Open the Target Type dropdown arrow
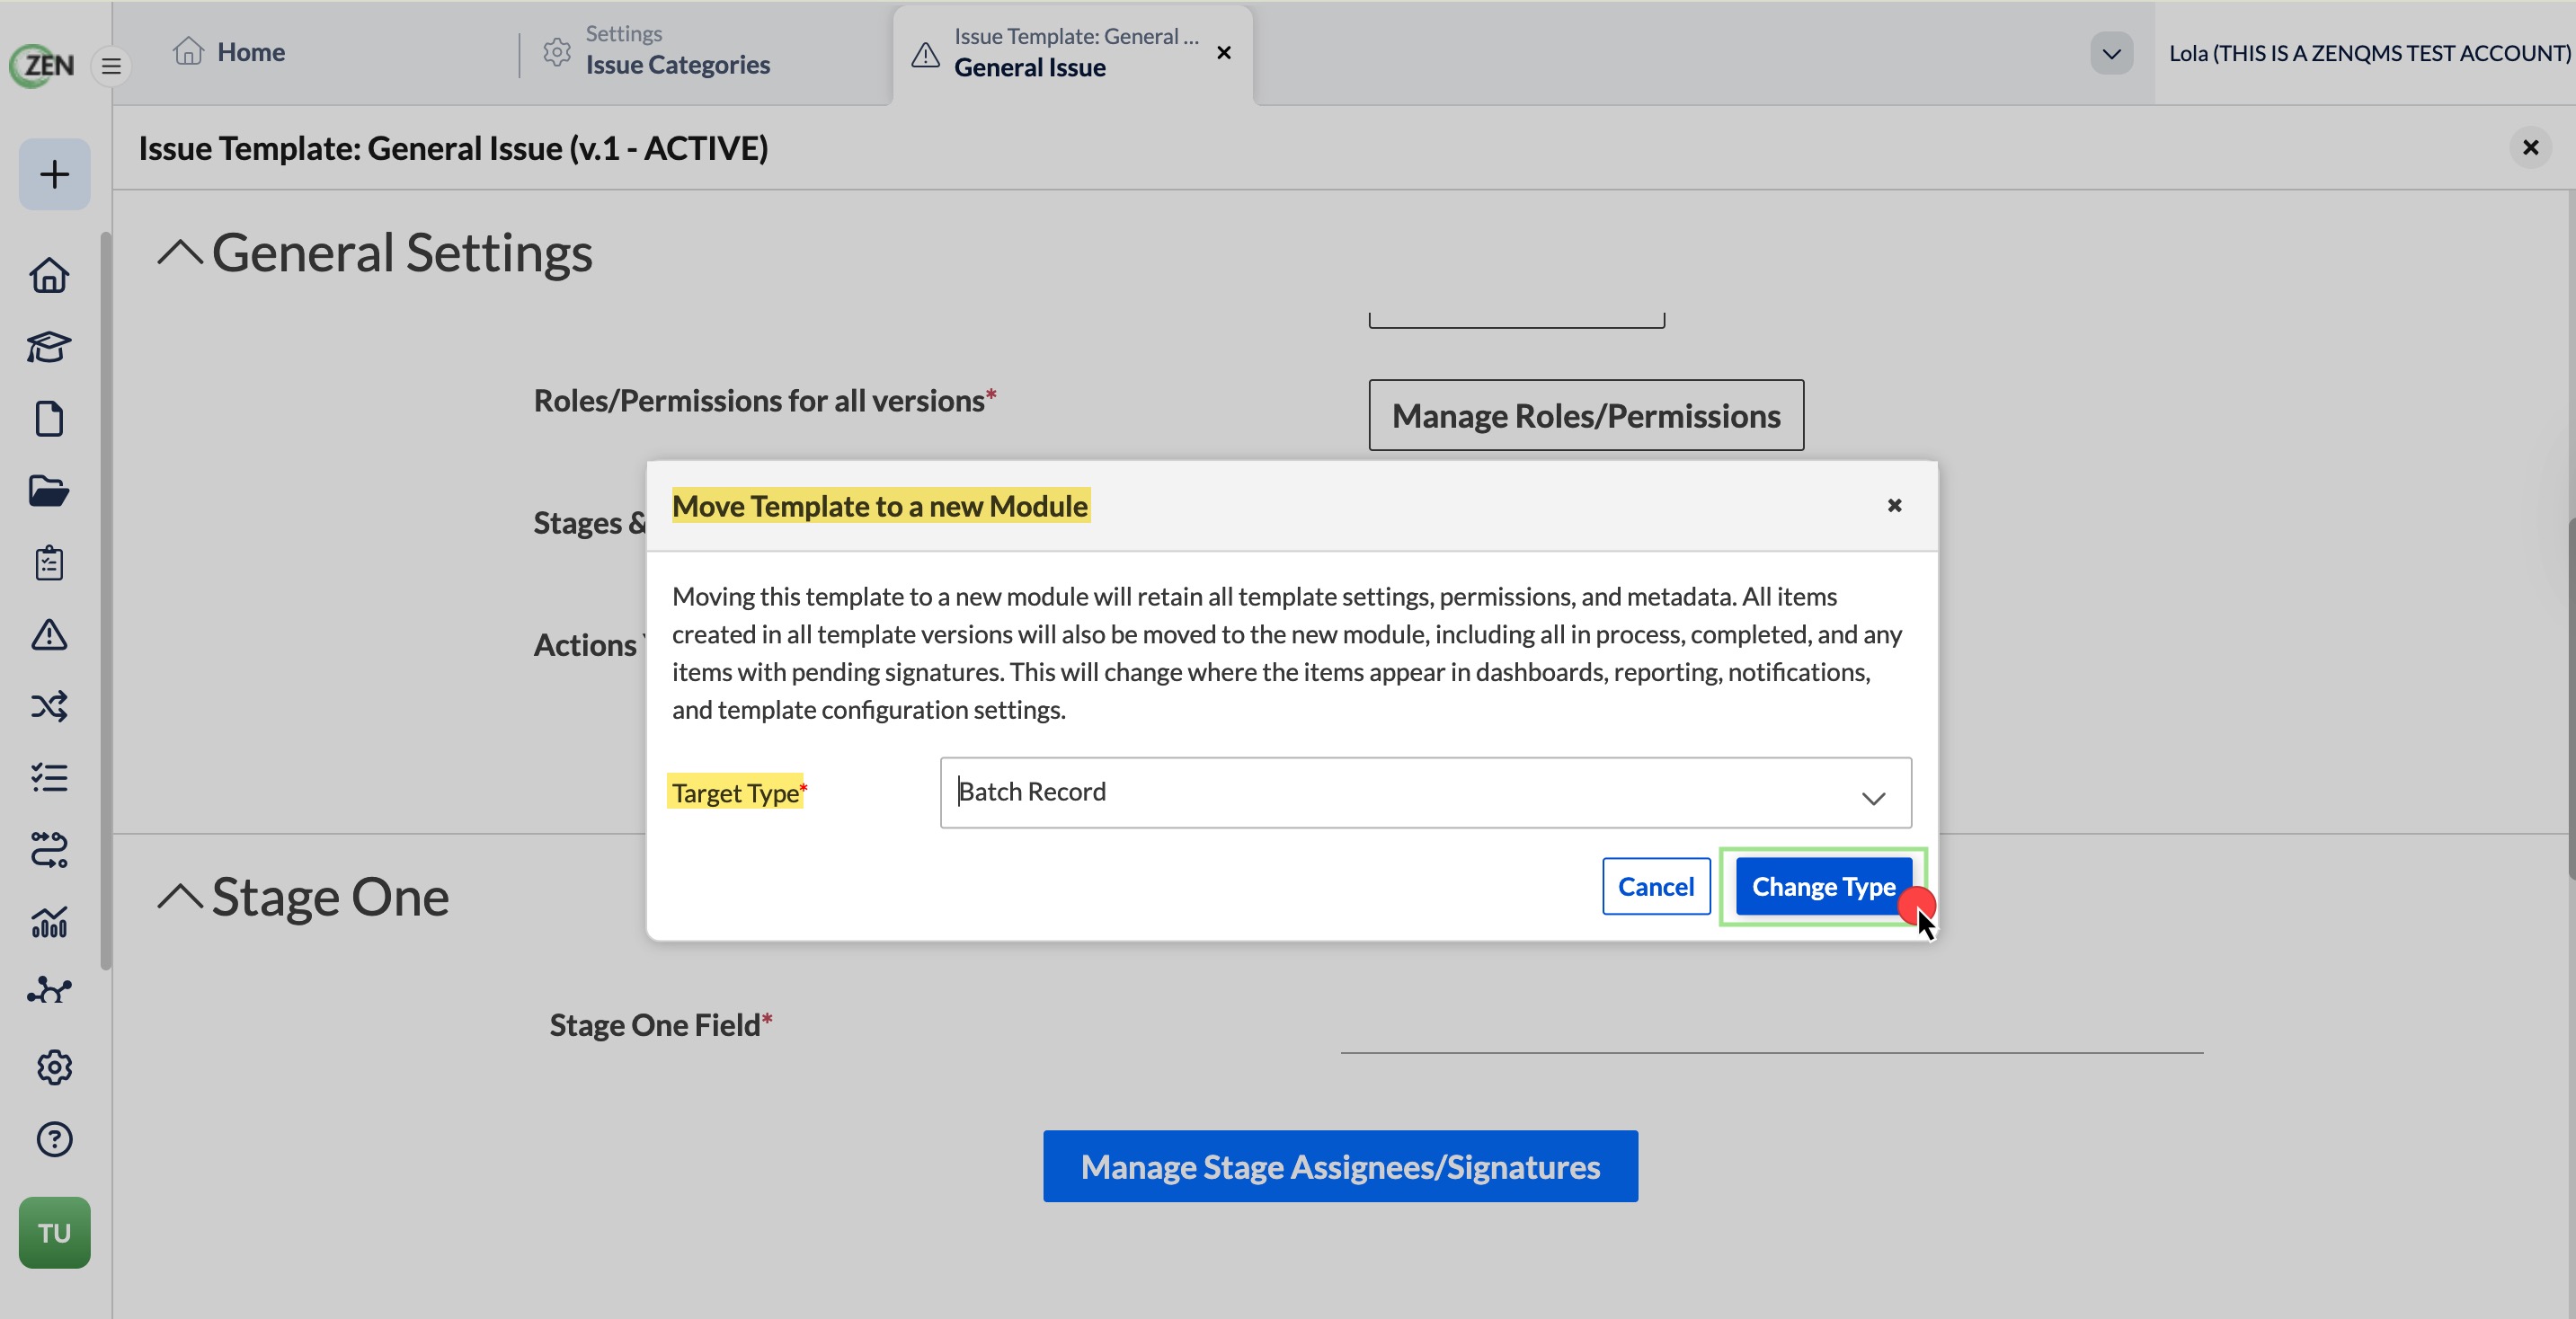Screen dimensions: 2576x1319 [x=1872, y=797]
